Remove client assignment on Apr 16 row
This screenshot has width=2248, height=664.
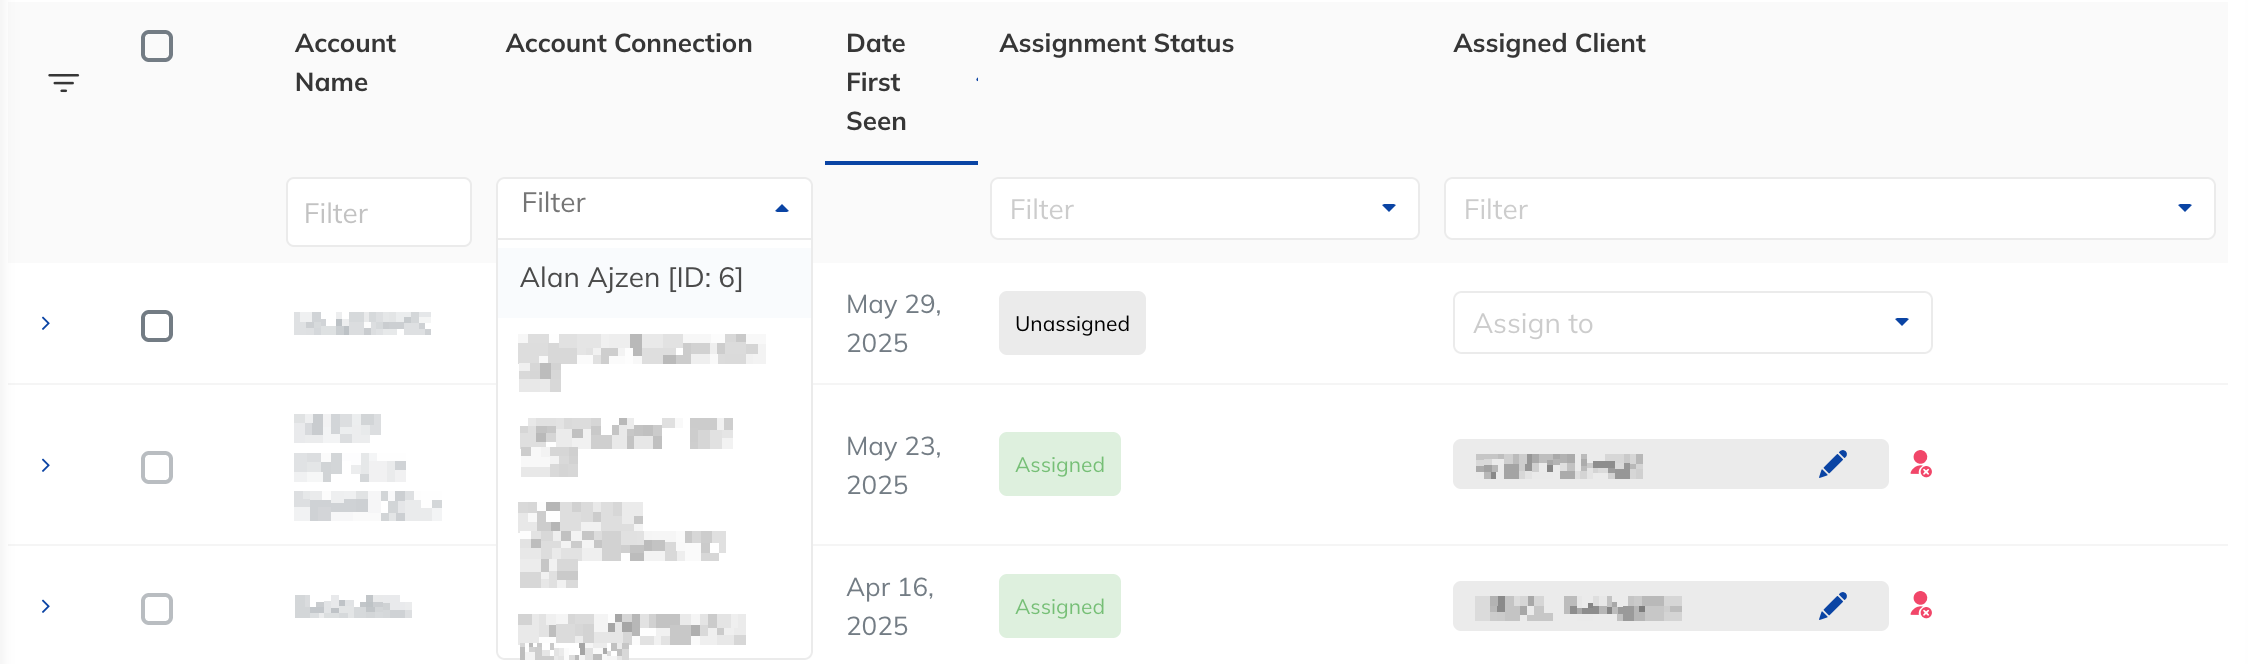pos(1921,605)
